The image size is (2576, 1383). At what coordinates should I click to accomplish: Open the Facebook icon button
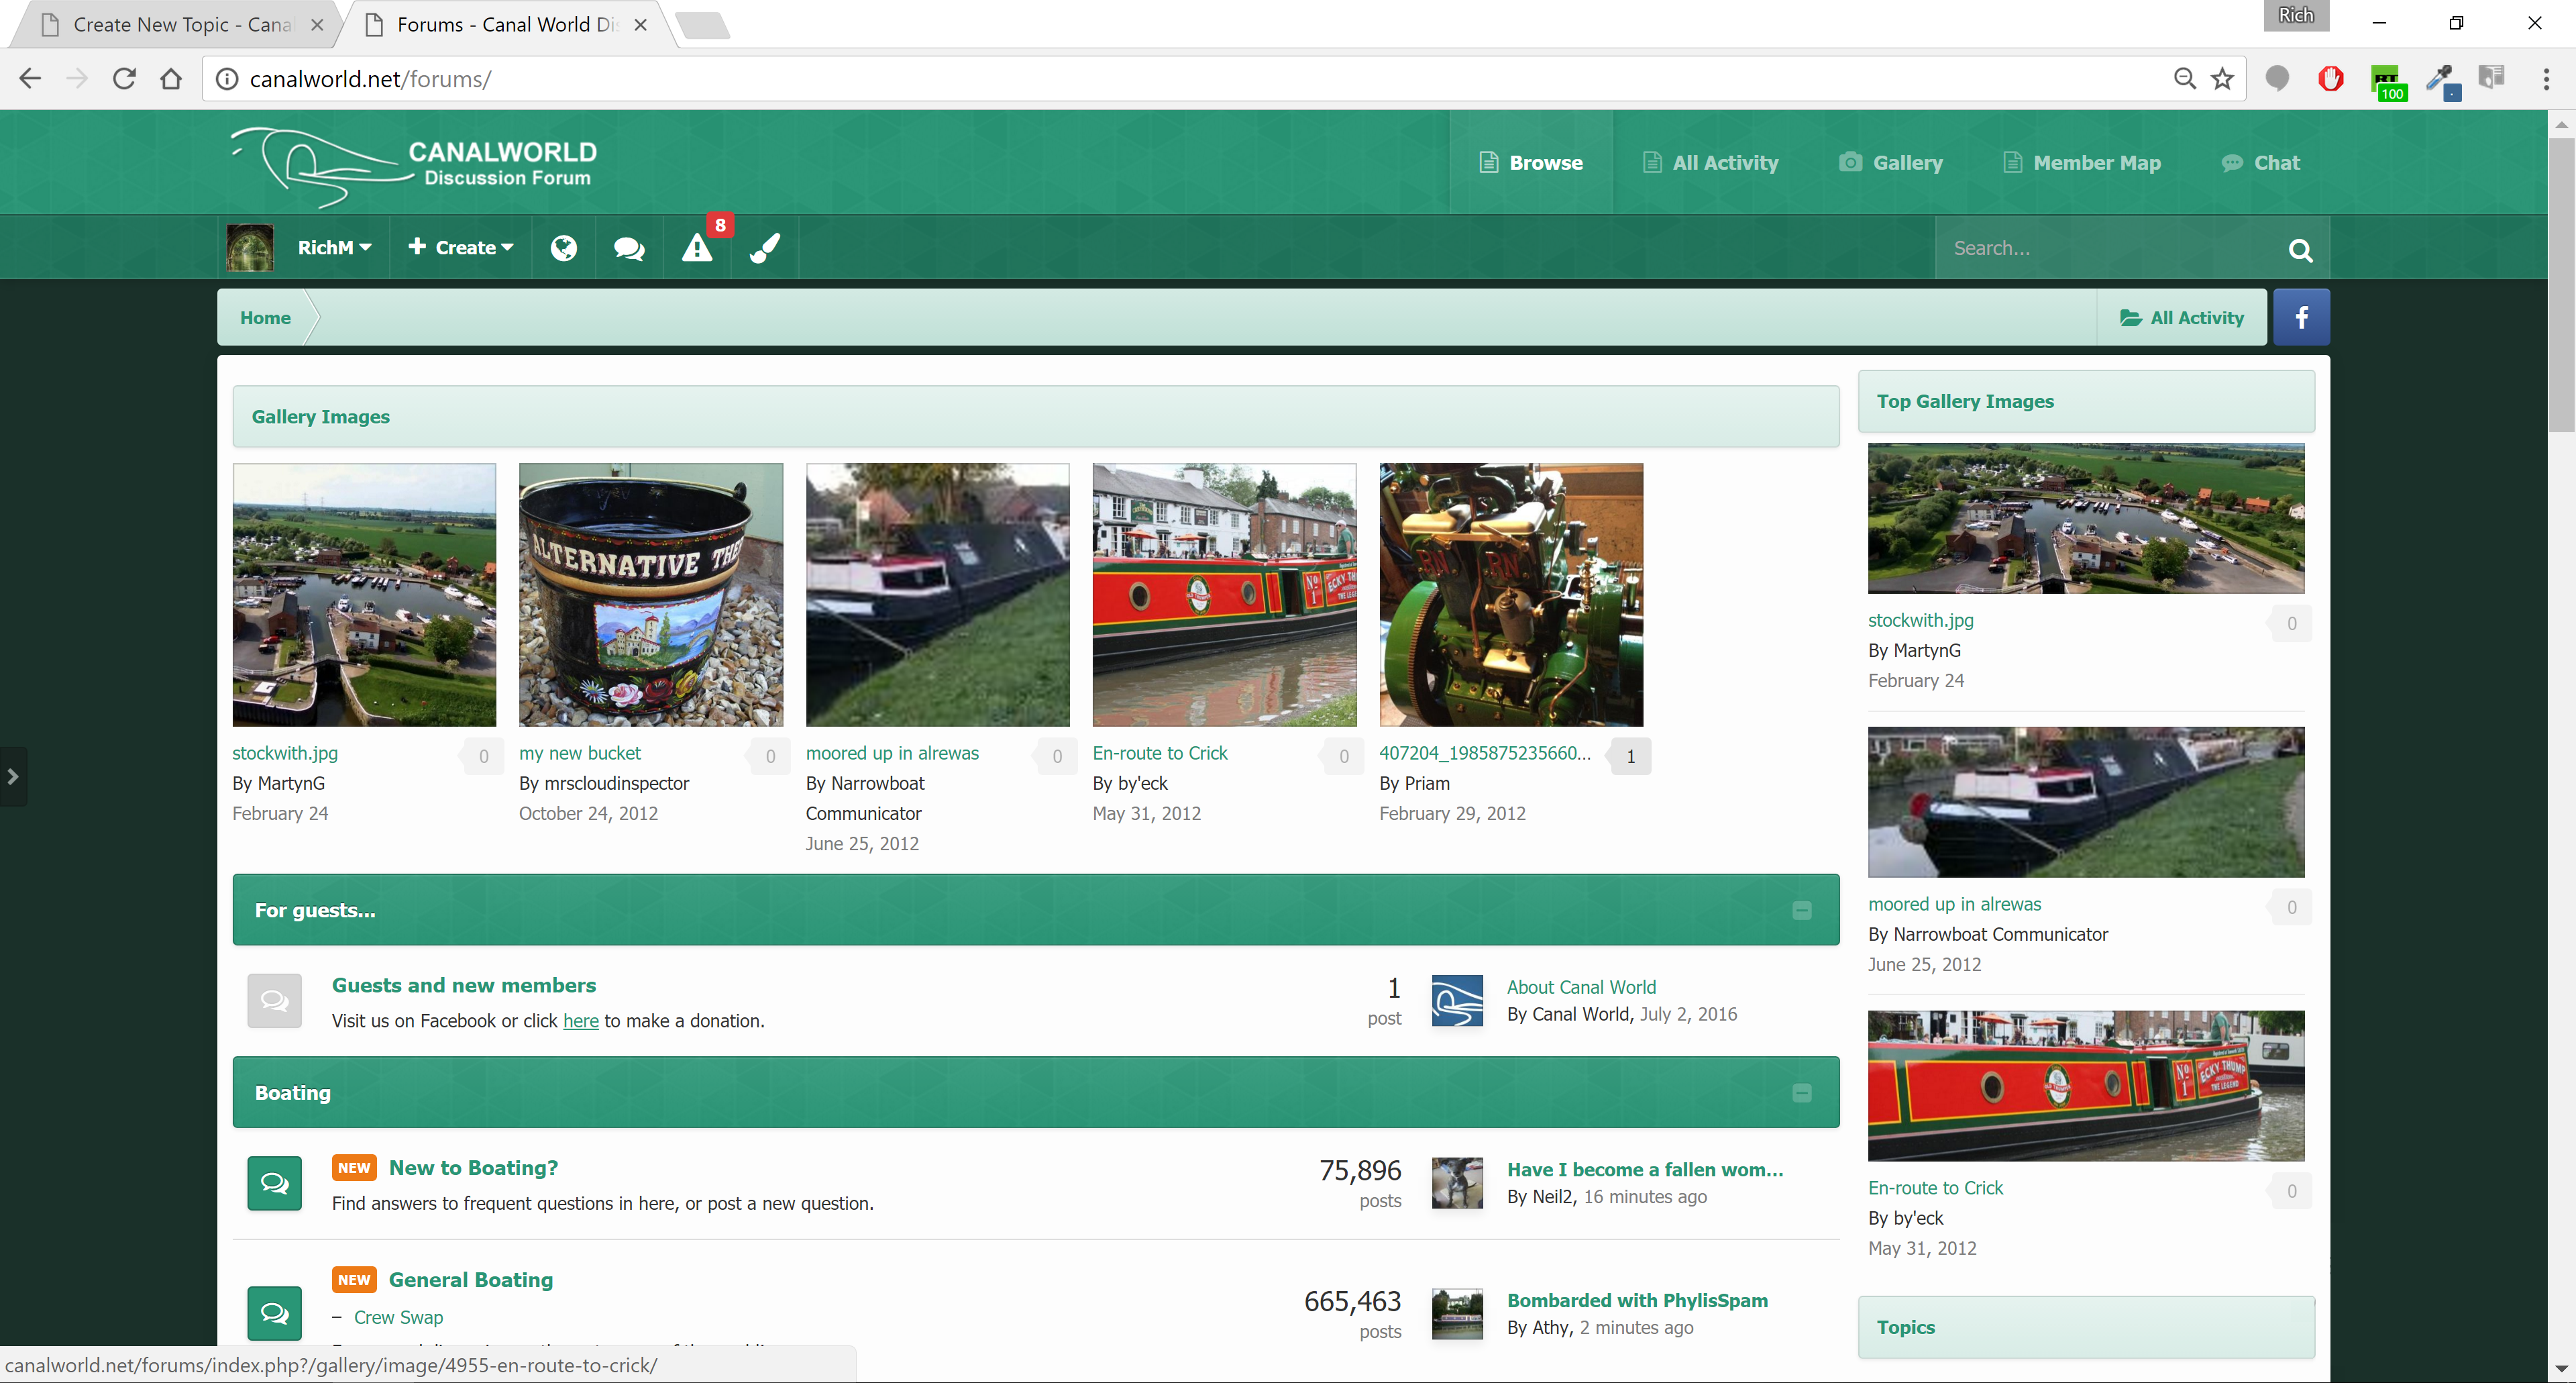click(x=2301, y=317)
